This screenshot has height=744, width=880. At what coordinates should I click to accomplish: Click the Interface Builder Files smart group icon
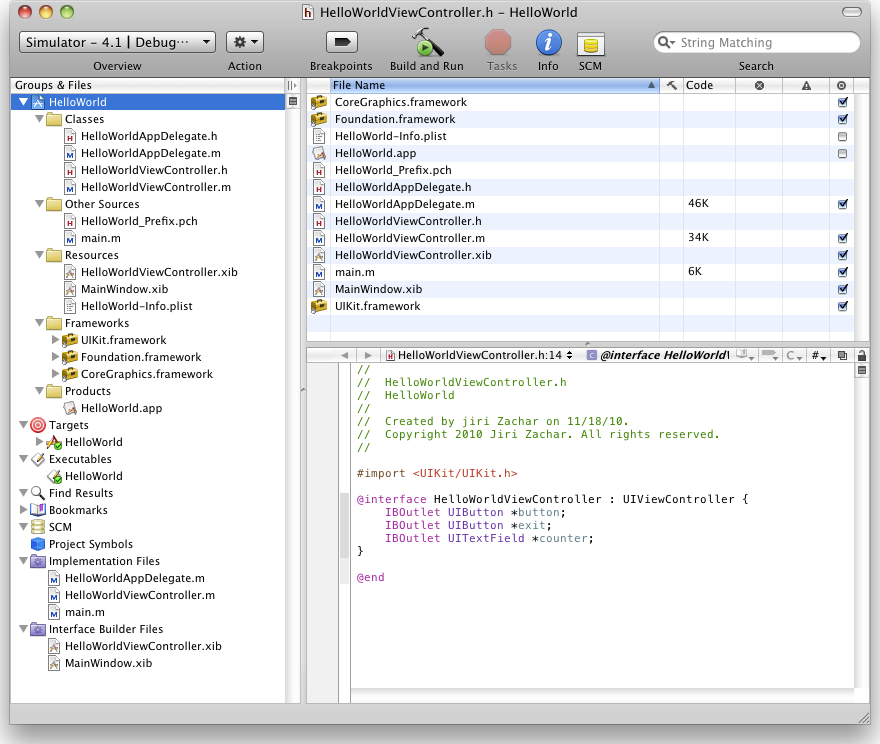[38, 629]
